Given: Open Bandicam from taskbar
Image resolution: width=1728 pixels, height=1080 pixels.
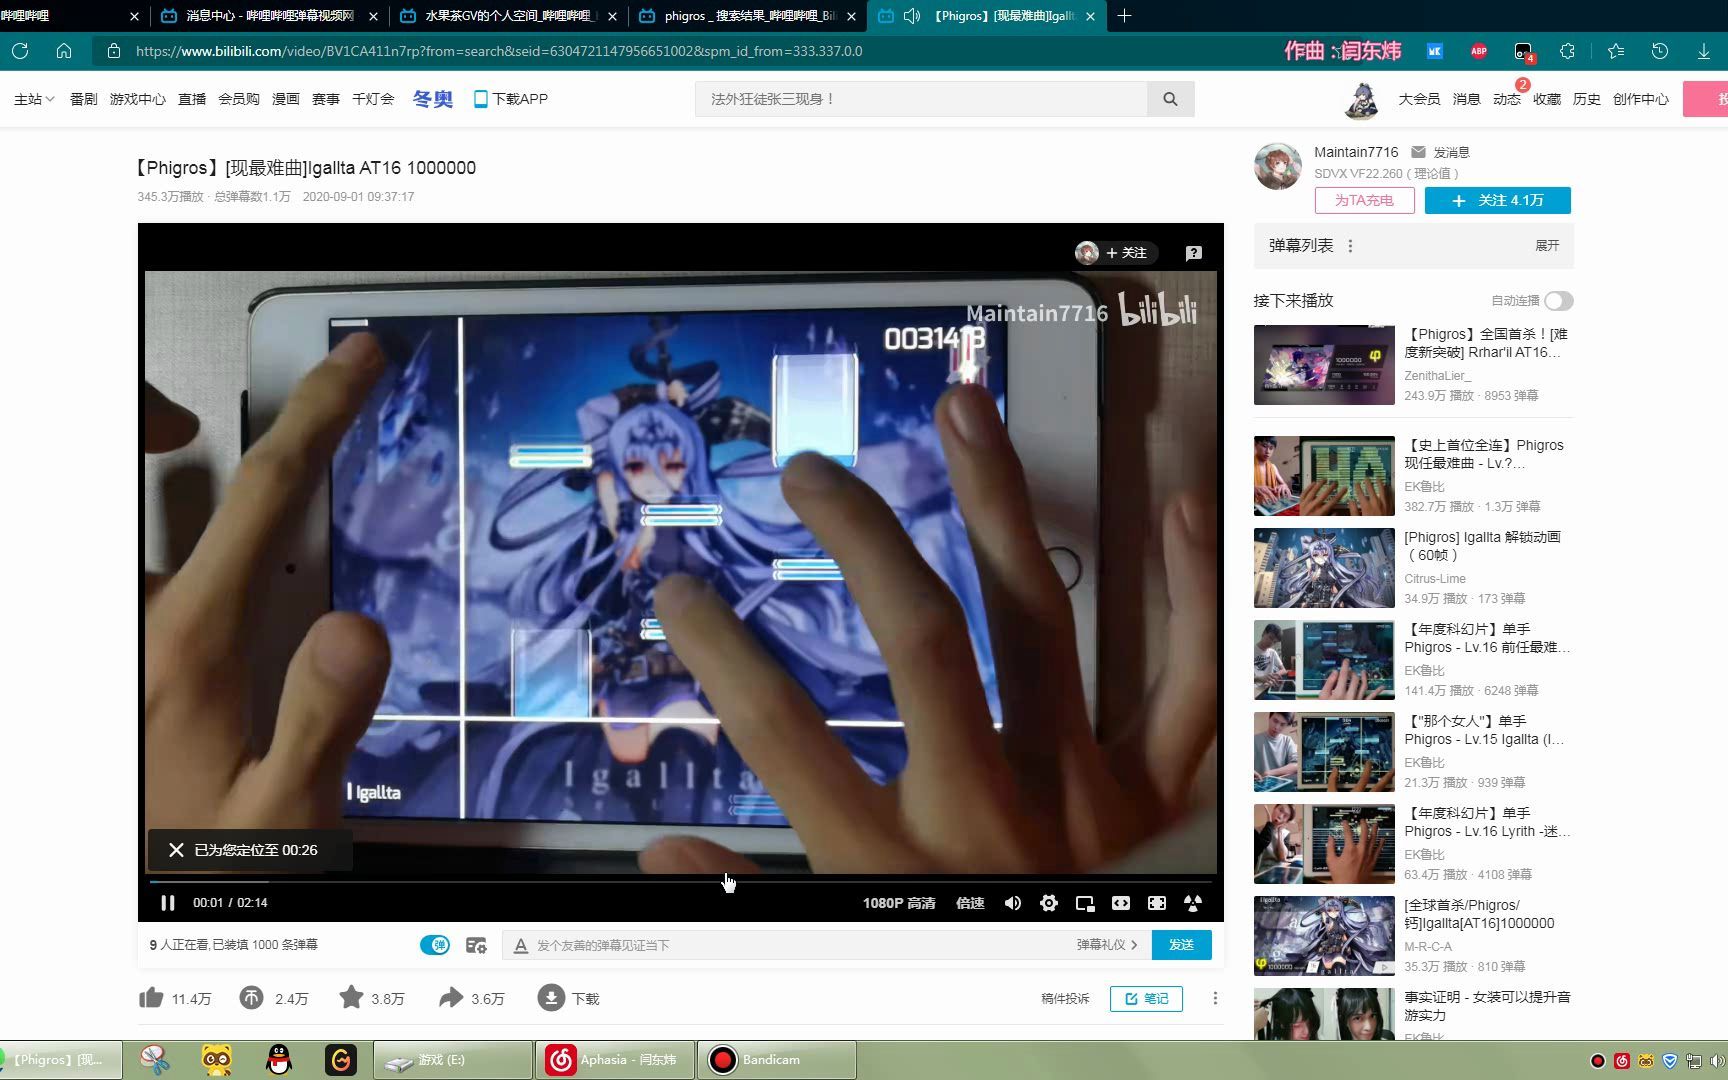Looking at the screenshot, I should pyautogui.click(x=776, y=1060).
